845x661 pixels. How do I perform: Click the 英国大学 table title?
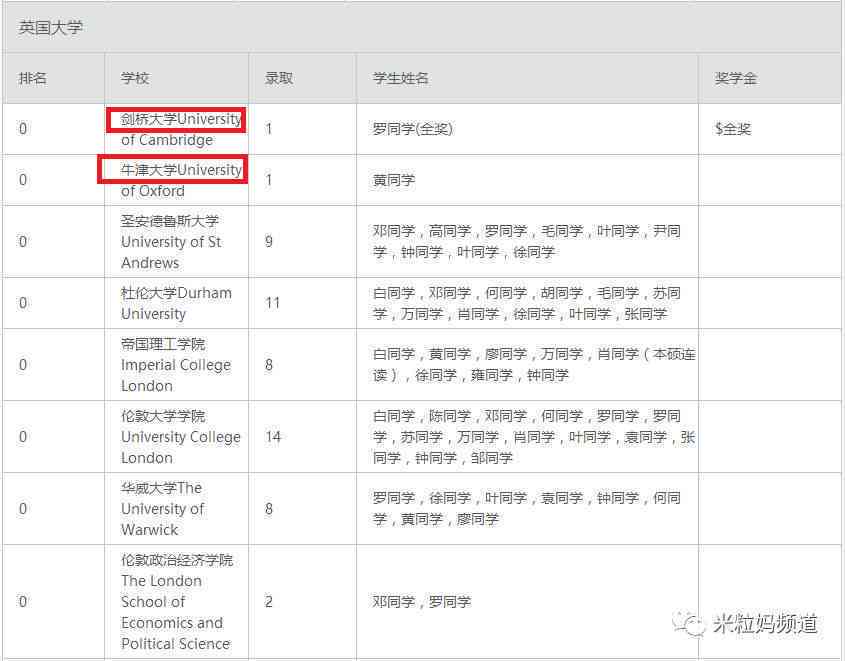51,27
